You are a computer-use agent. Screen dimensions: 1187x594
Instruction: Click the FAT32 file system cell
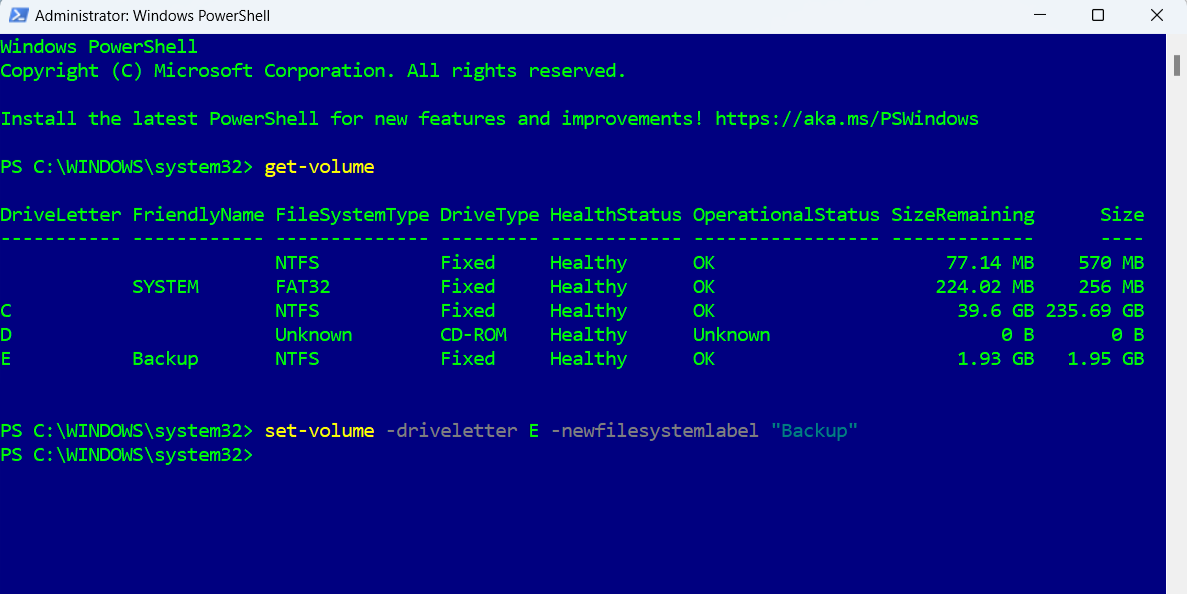303,287
